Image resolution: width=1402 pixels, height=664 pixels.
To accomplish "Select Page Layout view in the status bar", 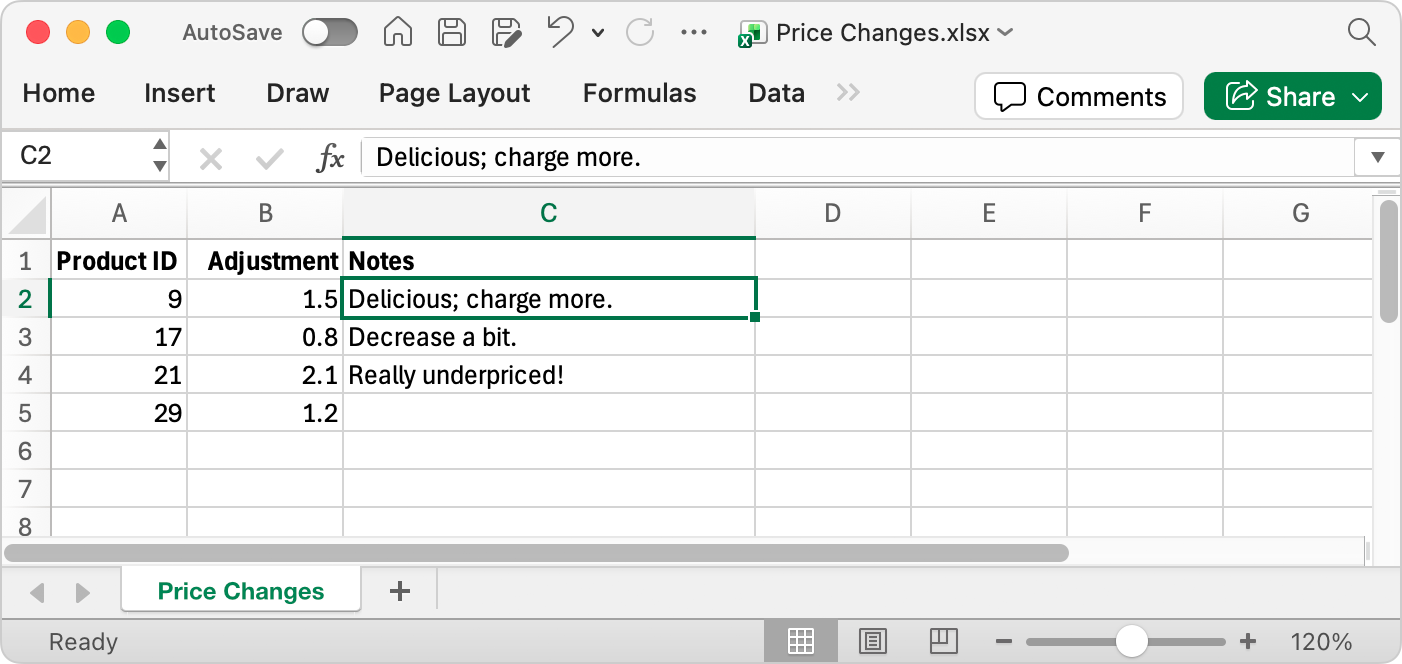I will click(x=872, y=641).
